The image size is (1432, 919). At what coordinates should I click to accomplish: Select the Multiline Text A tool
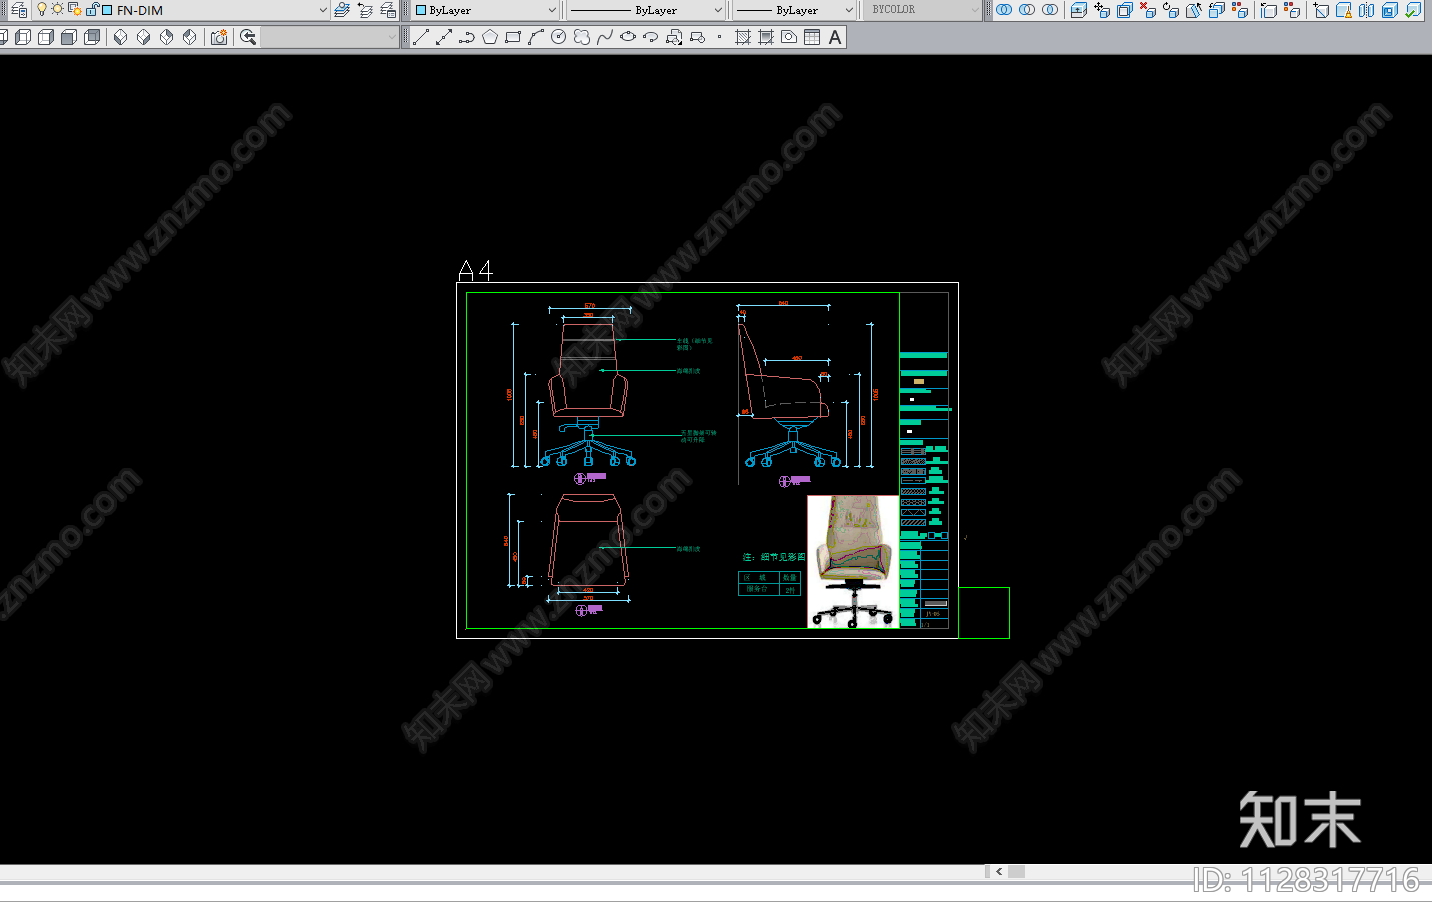pyautogui.click(x=835, y=37)
